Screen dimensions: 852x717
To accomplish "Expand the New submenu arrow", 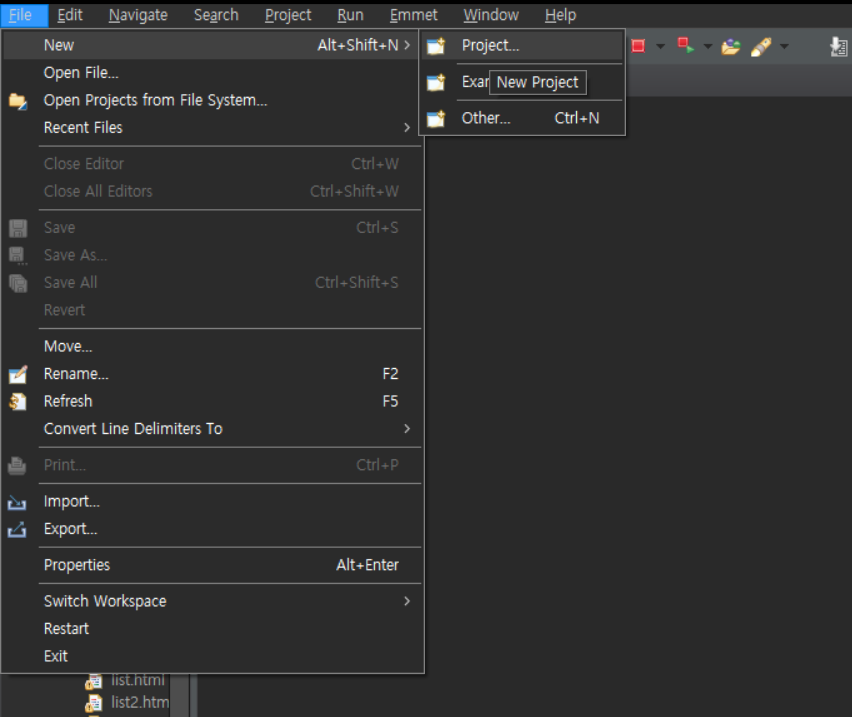I will pos(407,45).
